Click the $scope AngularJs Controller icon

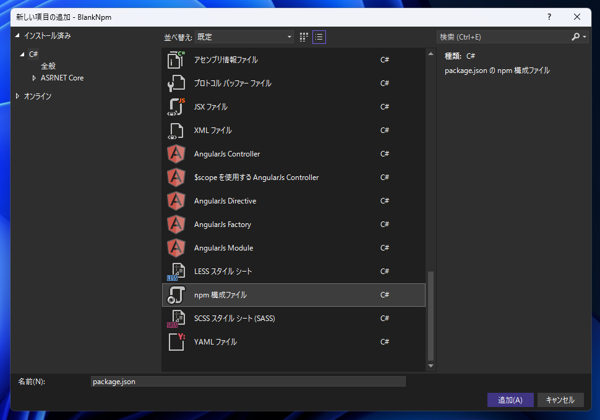coord(176,177)
